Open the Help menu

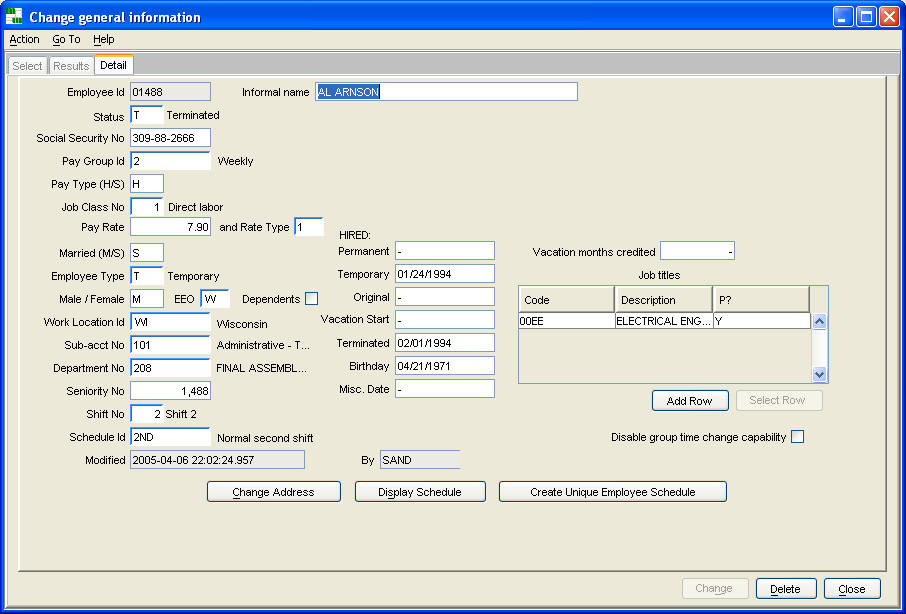(103, 39)
